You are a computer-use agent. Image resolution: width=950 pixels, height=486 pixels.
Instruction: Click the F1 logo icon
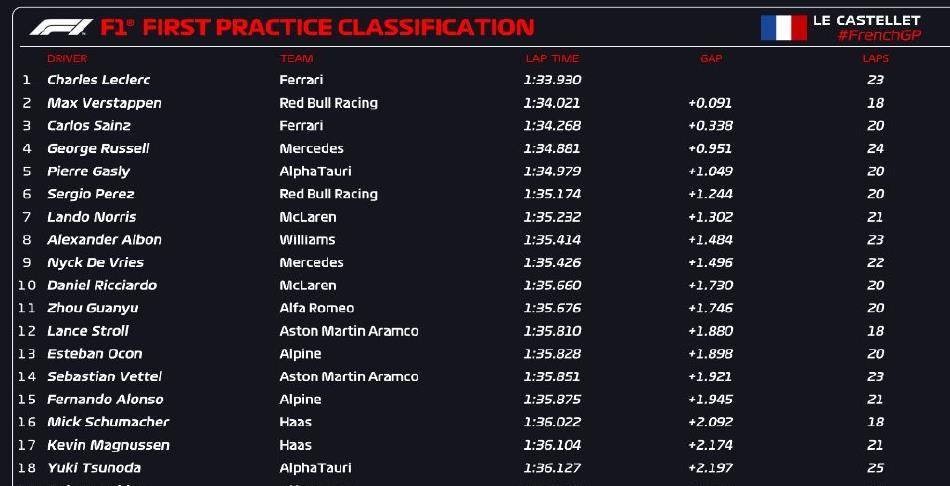[61, 27]
